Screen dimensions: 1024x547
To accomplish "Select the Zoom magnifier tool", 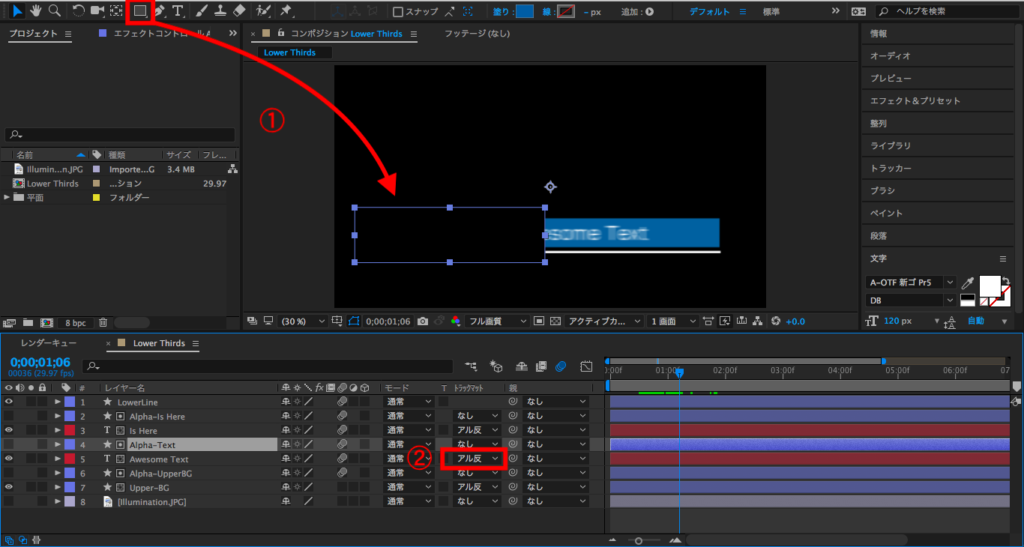I will point(54,11).
